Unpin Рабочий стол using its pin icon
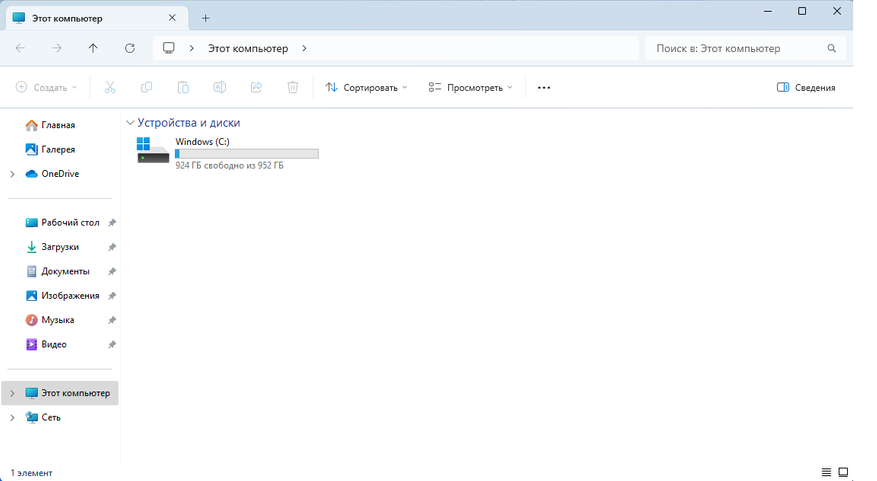877x481 pixels. (112, 223)
